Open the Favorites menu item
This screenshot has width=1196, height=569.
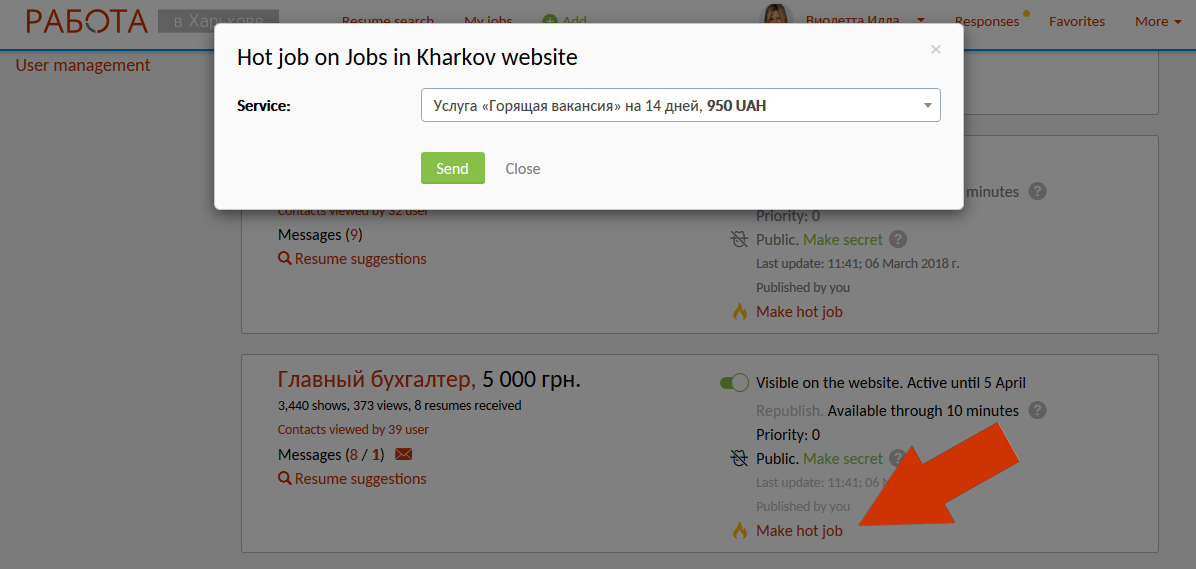(x=1077, y=21)
